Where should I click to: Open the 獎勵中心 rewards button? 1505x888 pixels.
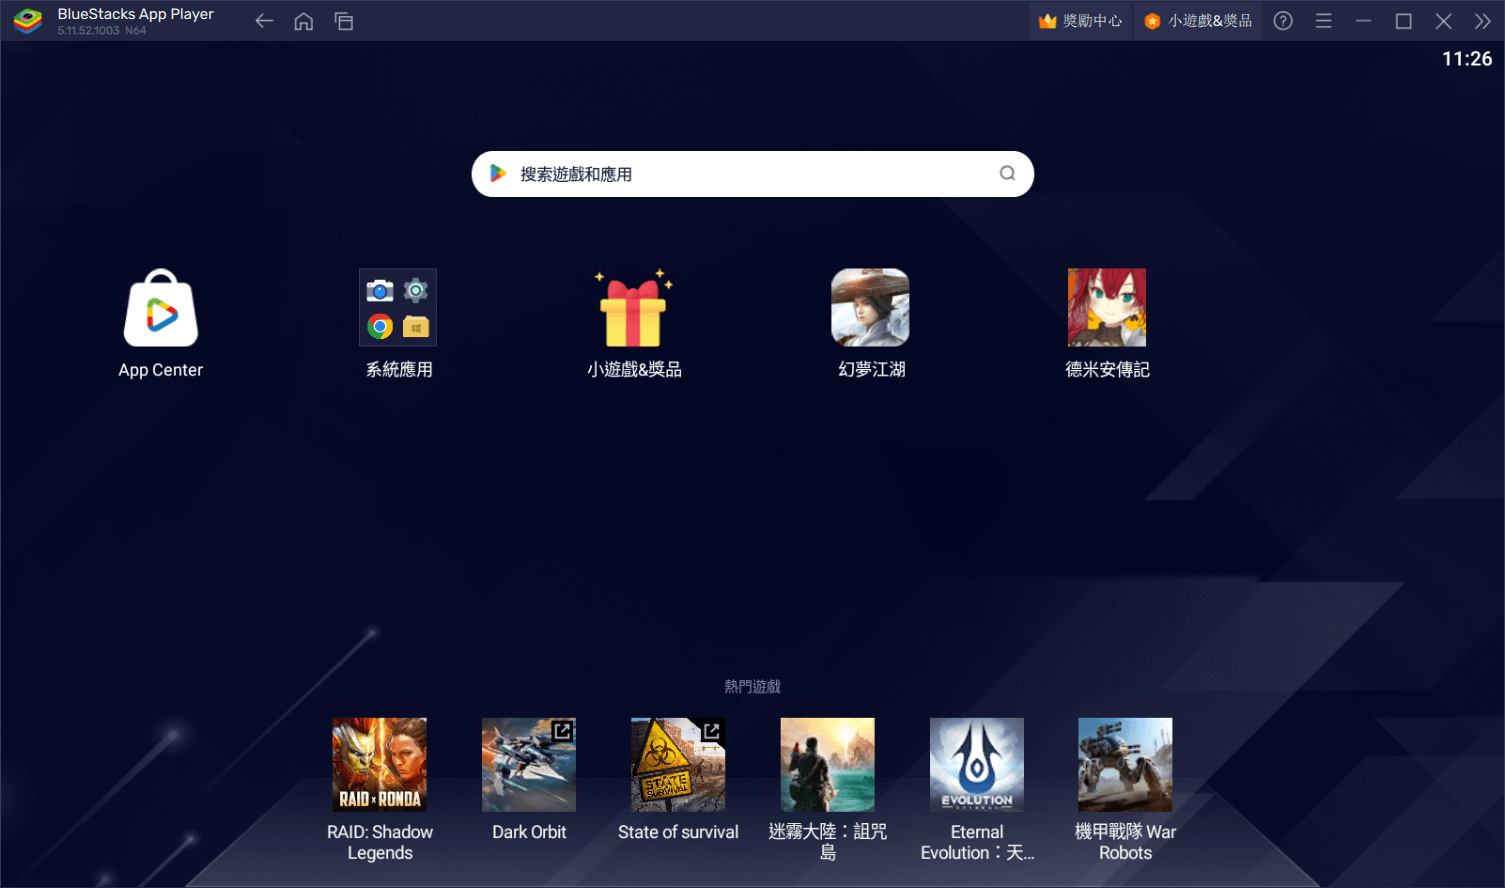[x=1080, y=21]
